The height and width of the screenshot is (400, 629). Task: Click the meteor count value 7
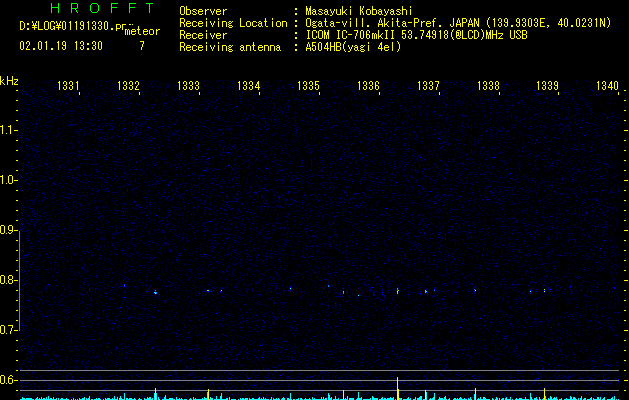pyautogui.click(x=142, y=46)
